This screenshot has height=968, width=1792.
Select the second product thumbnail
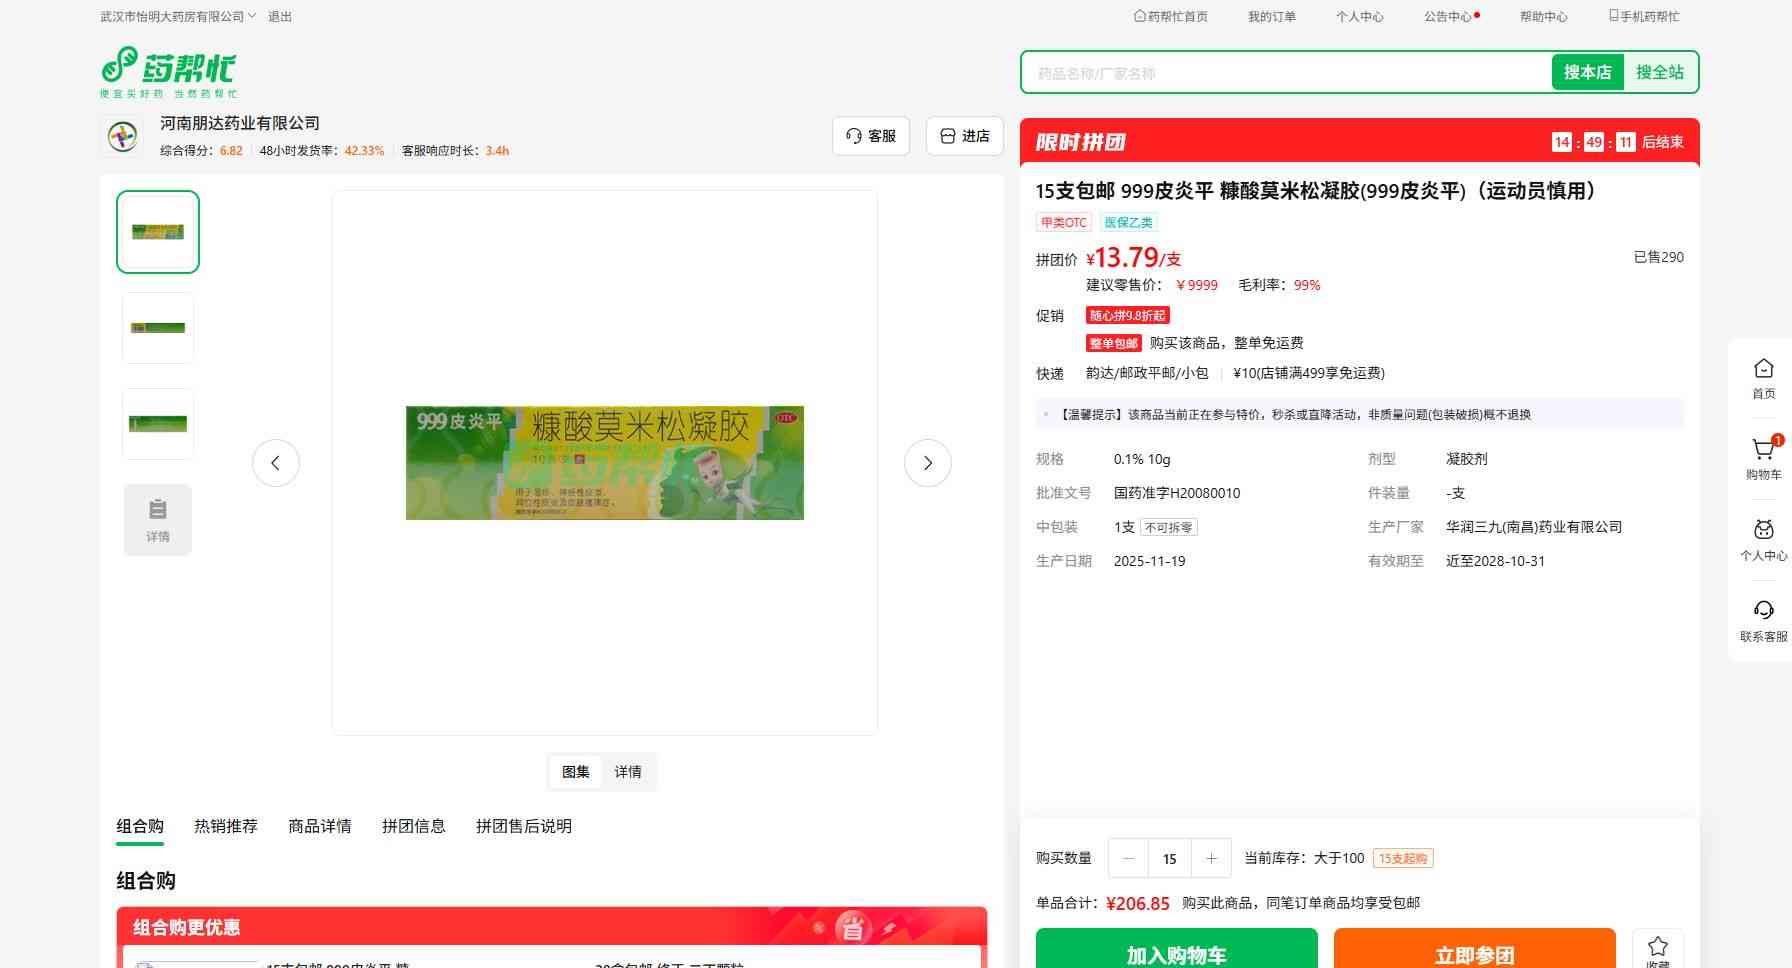point(158,328)
